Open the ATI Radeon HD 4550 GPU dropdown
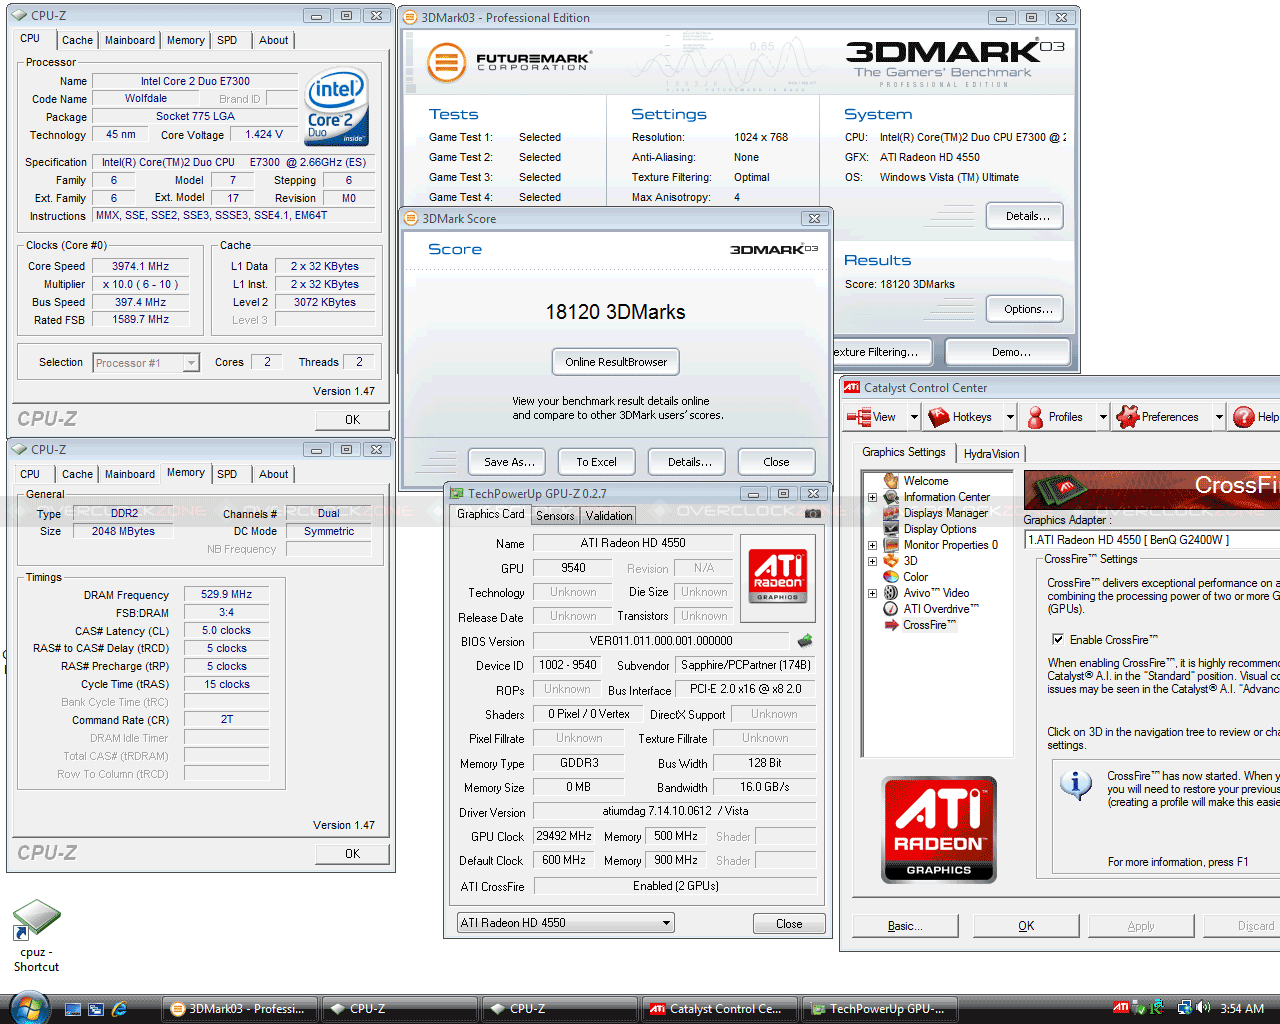This screenshot has height=1024, width=1280. click(666, 923)
